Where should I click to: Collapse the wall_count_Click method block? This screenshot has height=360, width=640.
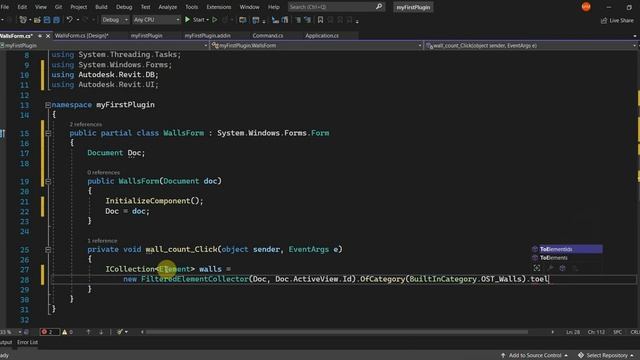tap(48, 249)
